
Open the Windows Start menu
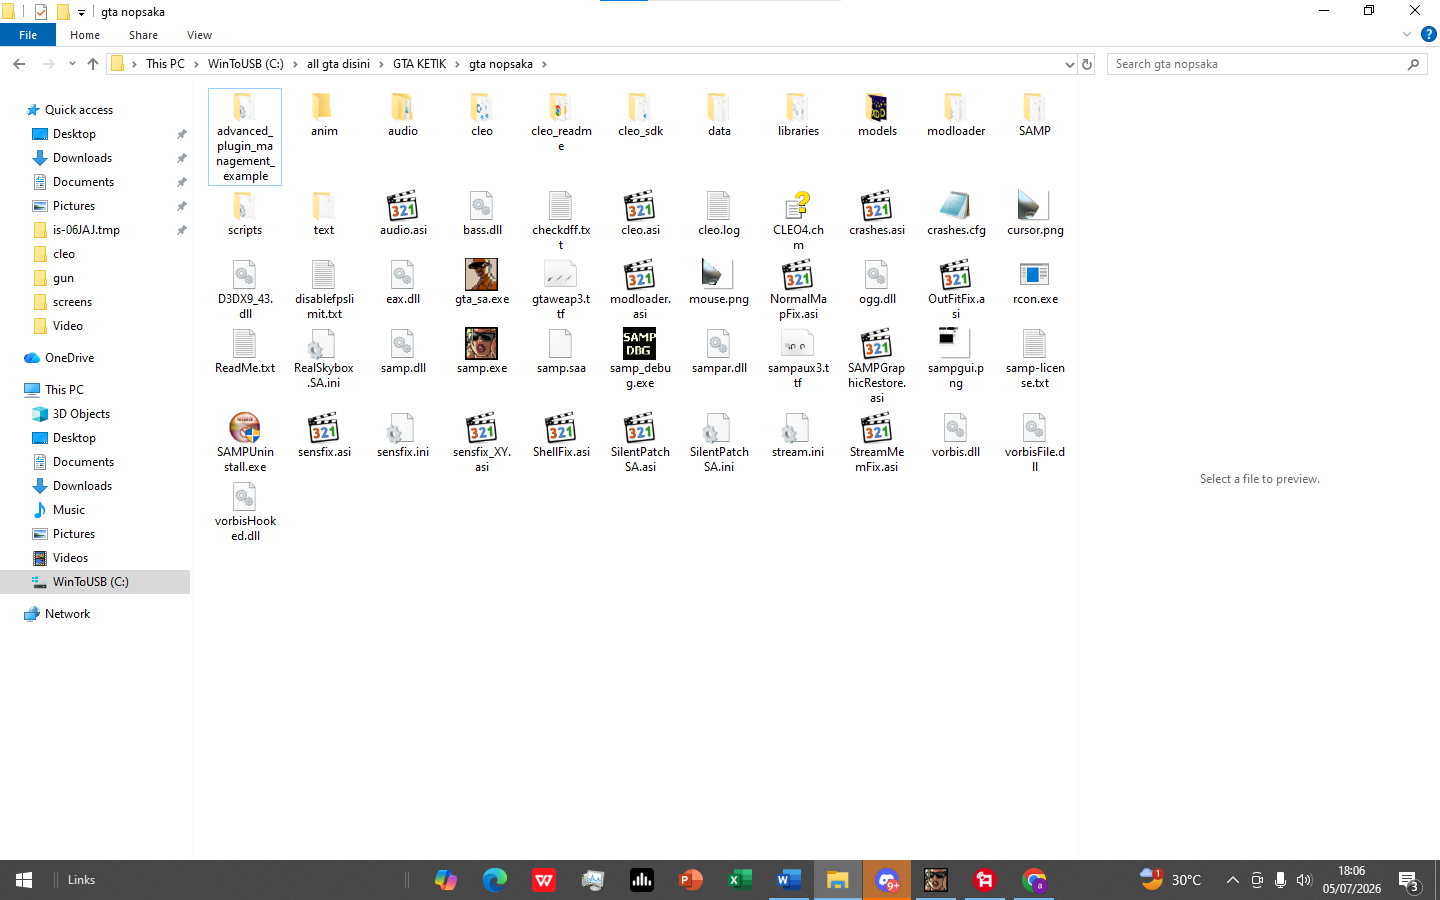[24, 880]
